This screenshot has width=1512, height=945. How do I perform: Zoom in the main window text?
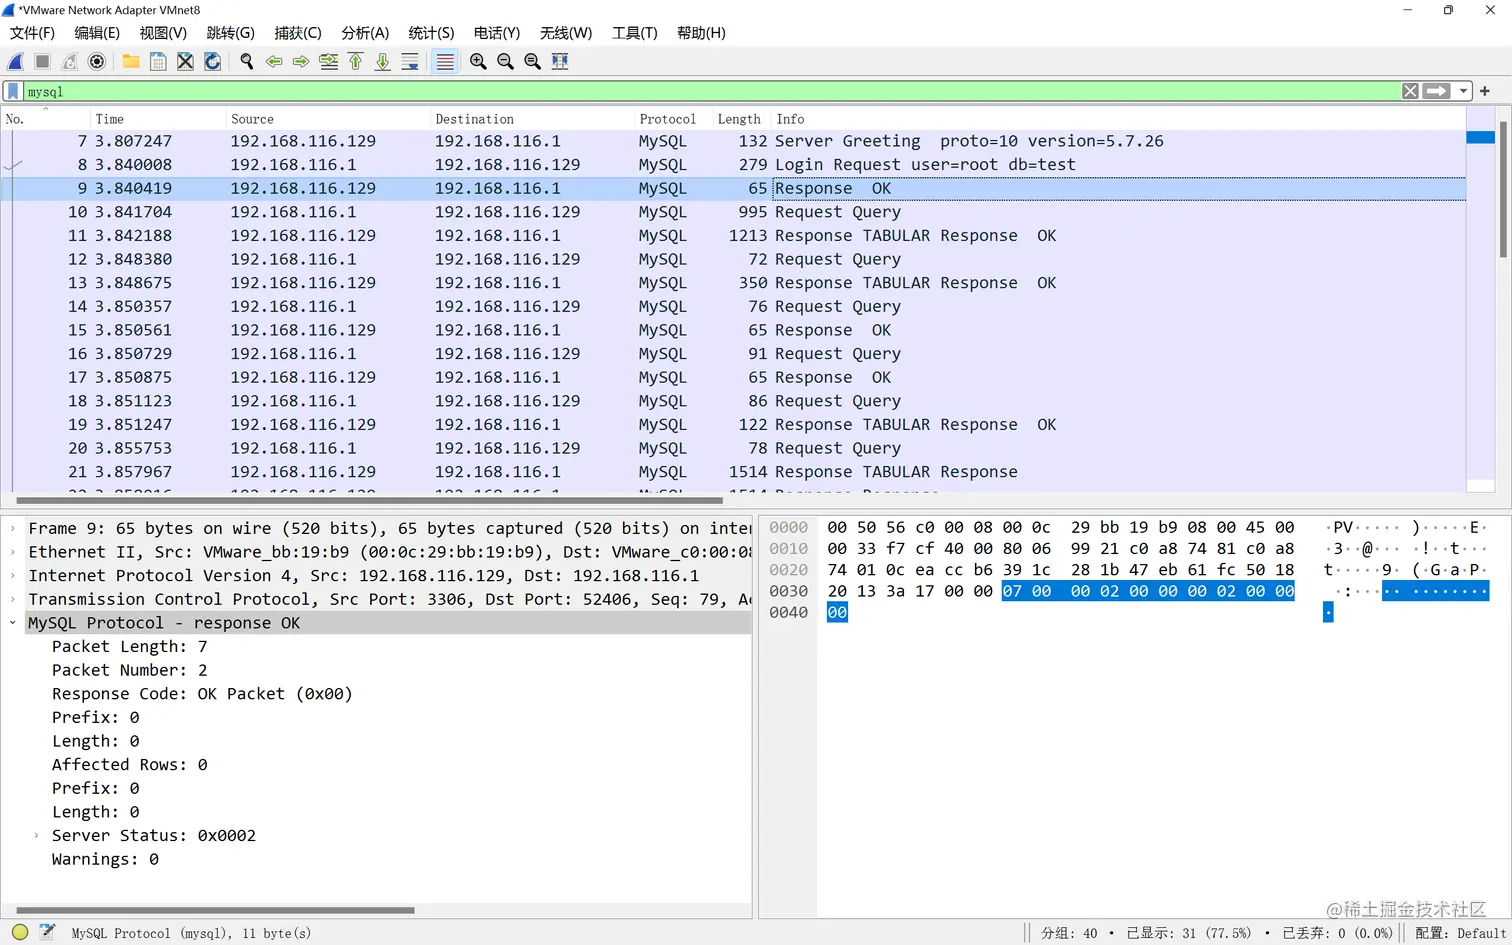point(478,62)
